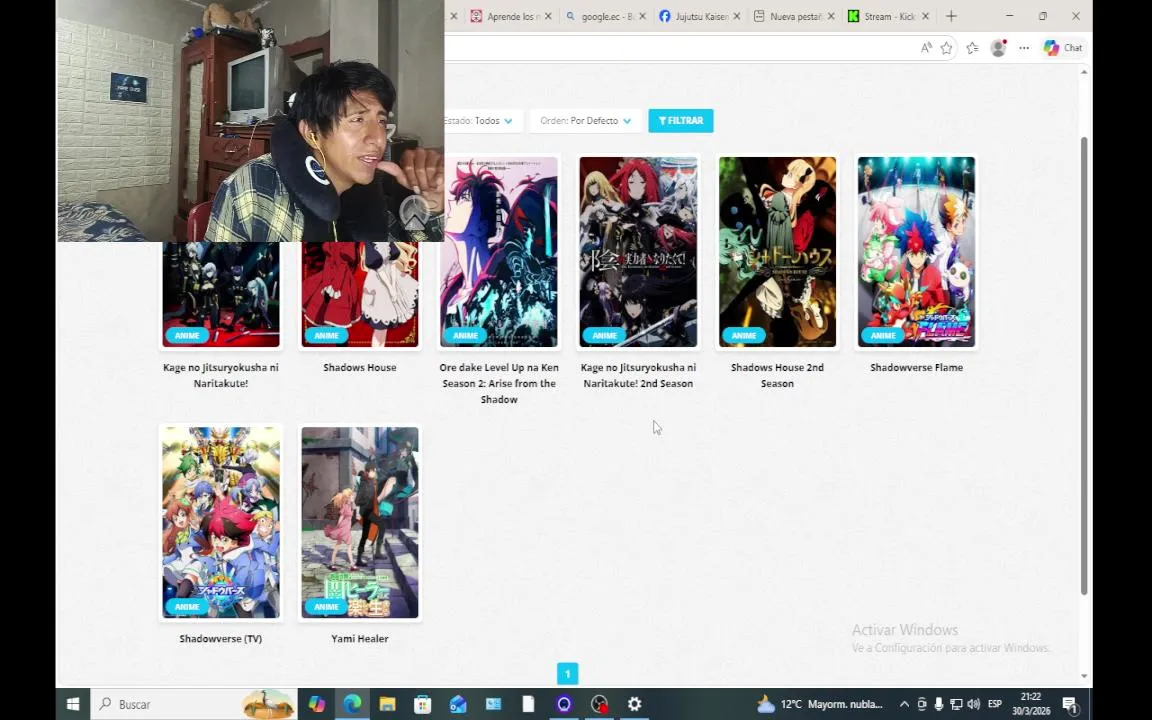Open the weather widget showing 12°C
Viewport: 1152px width, 720px height.
click(x=820, y=704)
